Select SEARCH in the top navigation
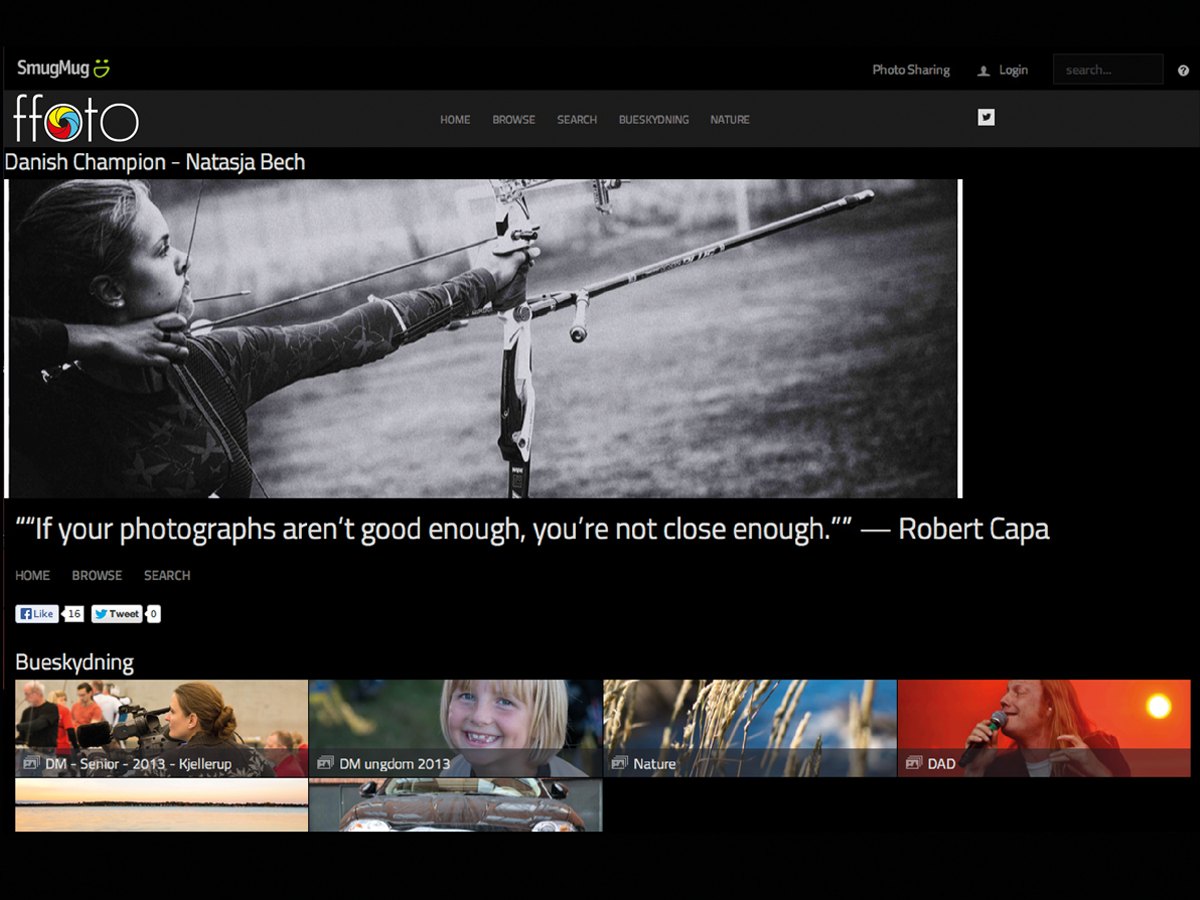Screen dimensions: 1200x900 coord(577,120)
